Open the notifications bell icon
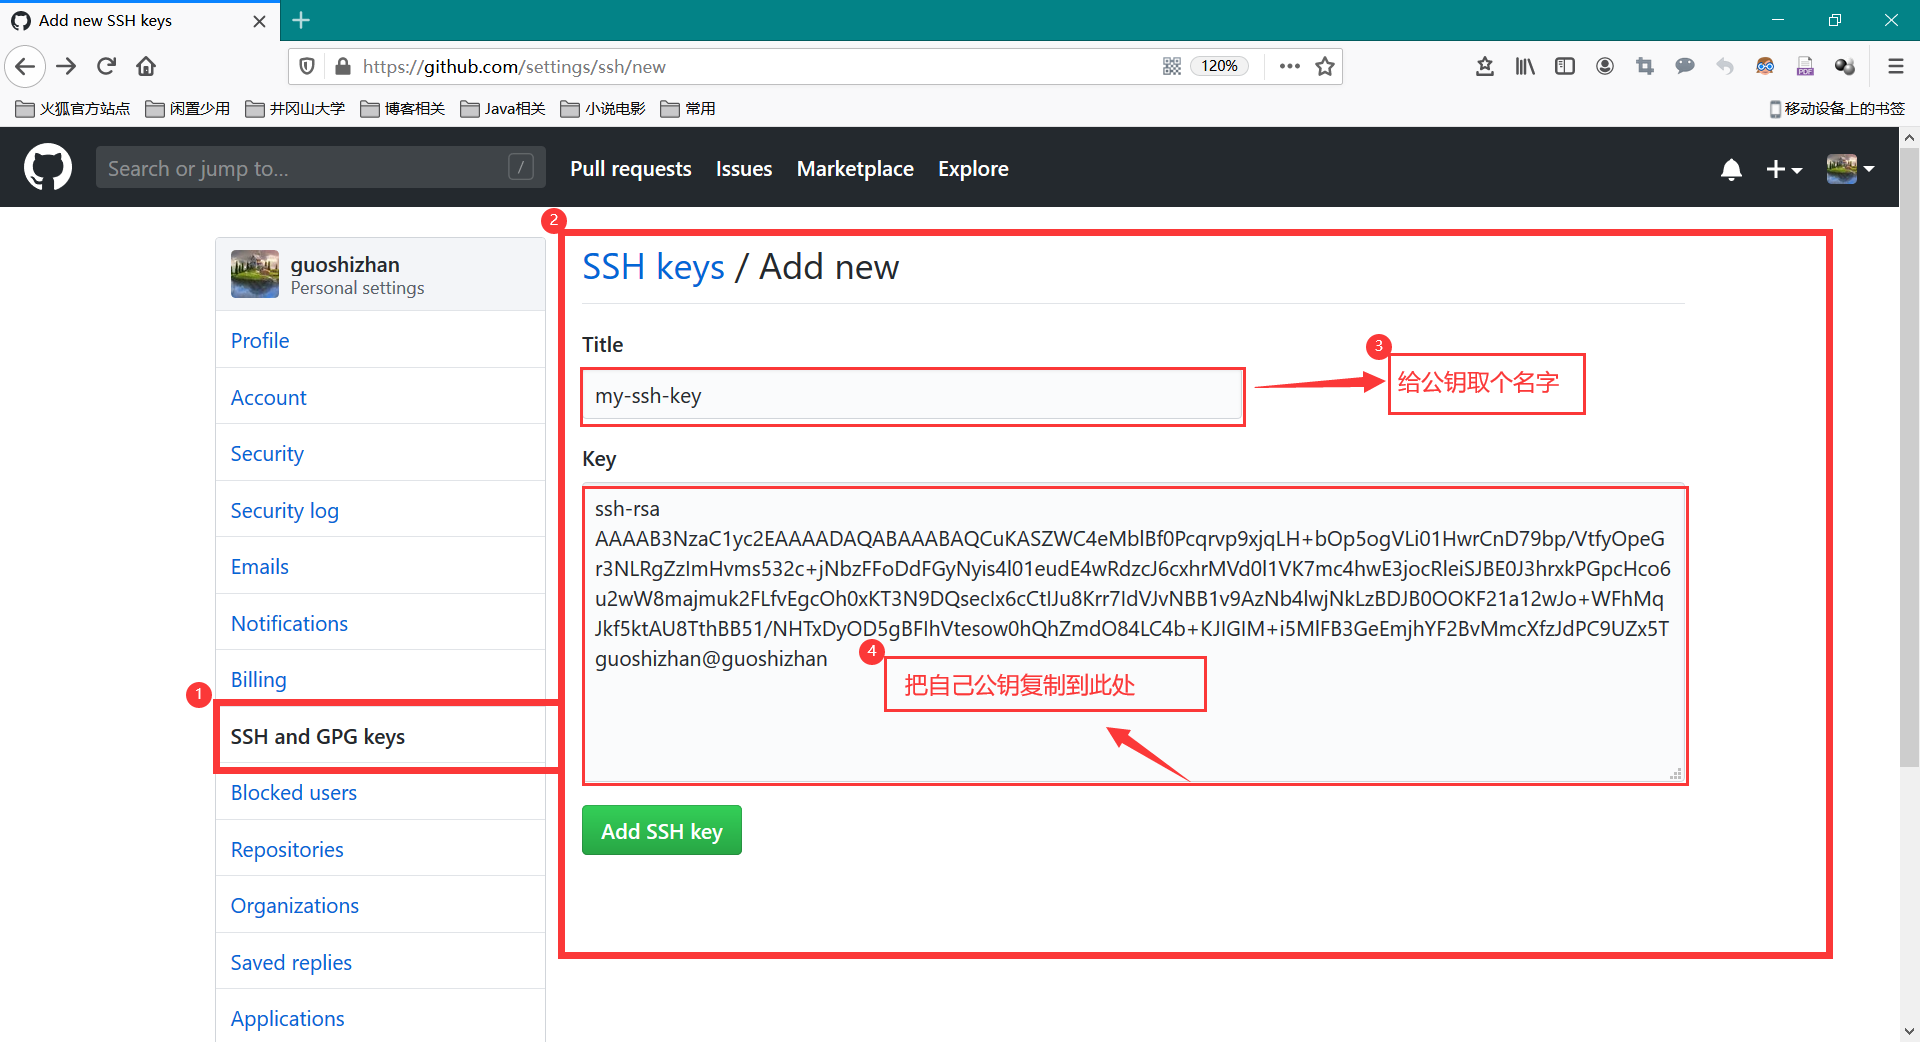This screenshot has height=1042, width=1920. pyautogui.click(x=1731, y=169)
